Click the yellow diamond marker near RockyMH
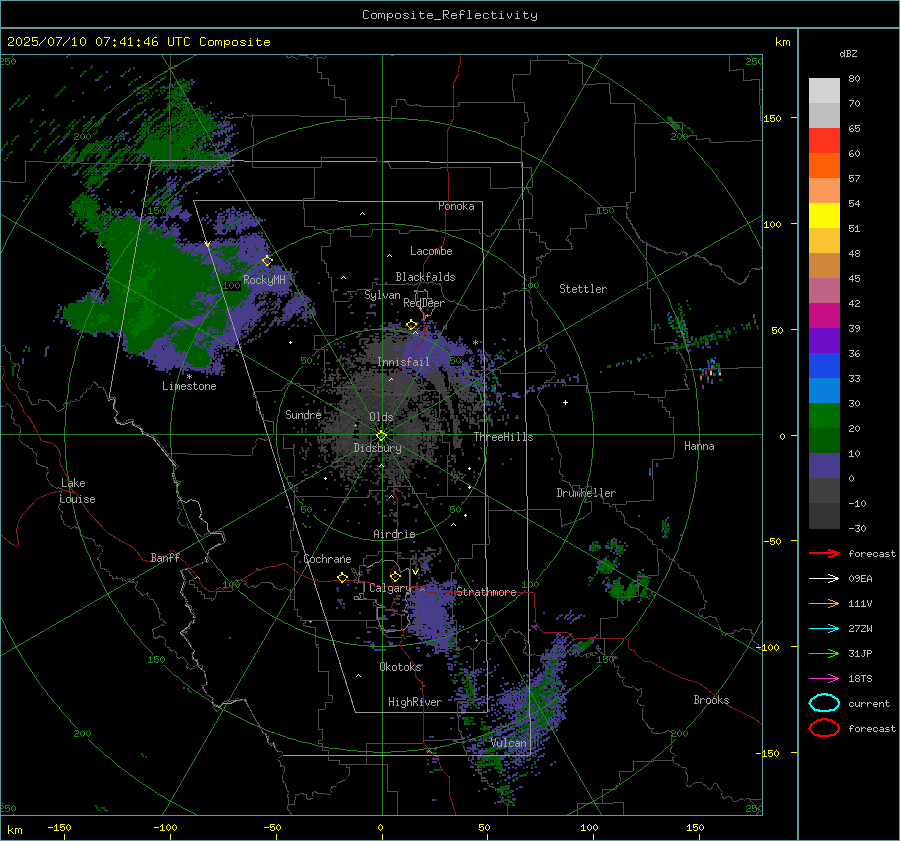 267,261
